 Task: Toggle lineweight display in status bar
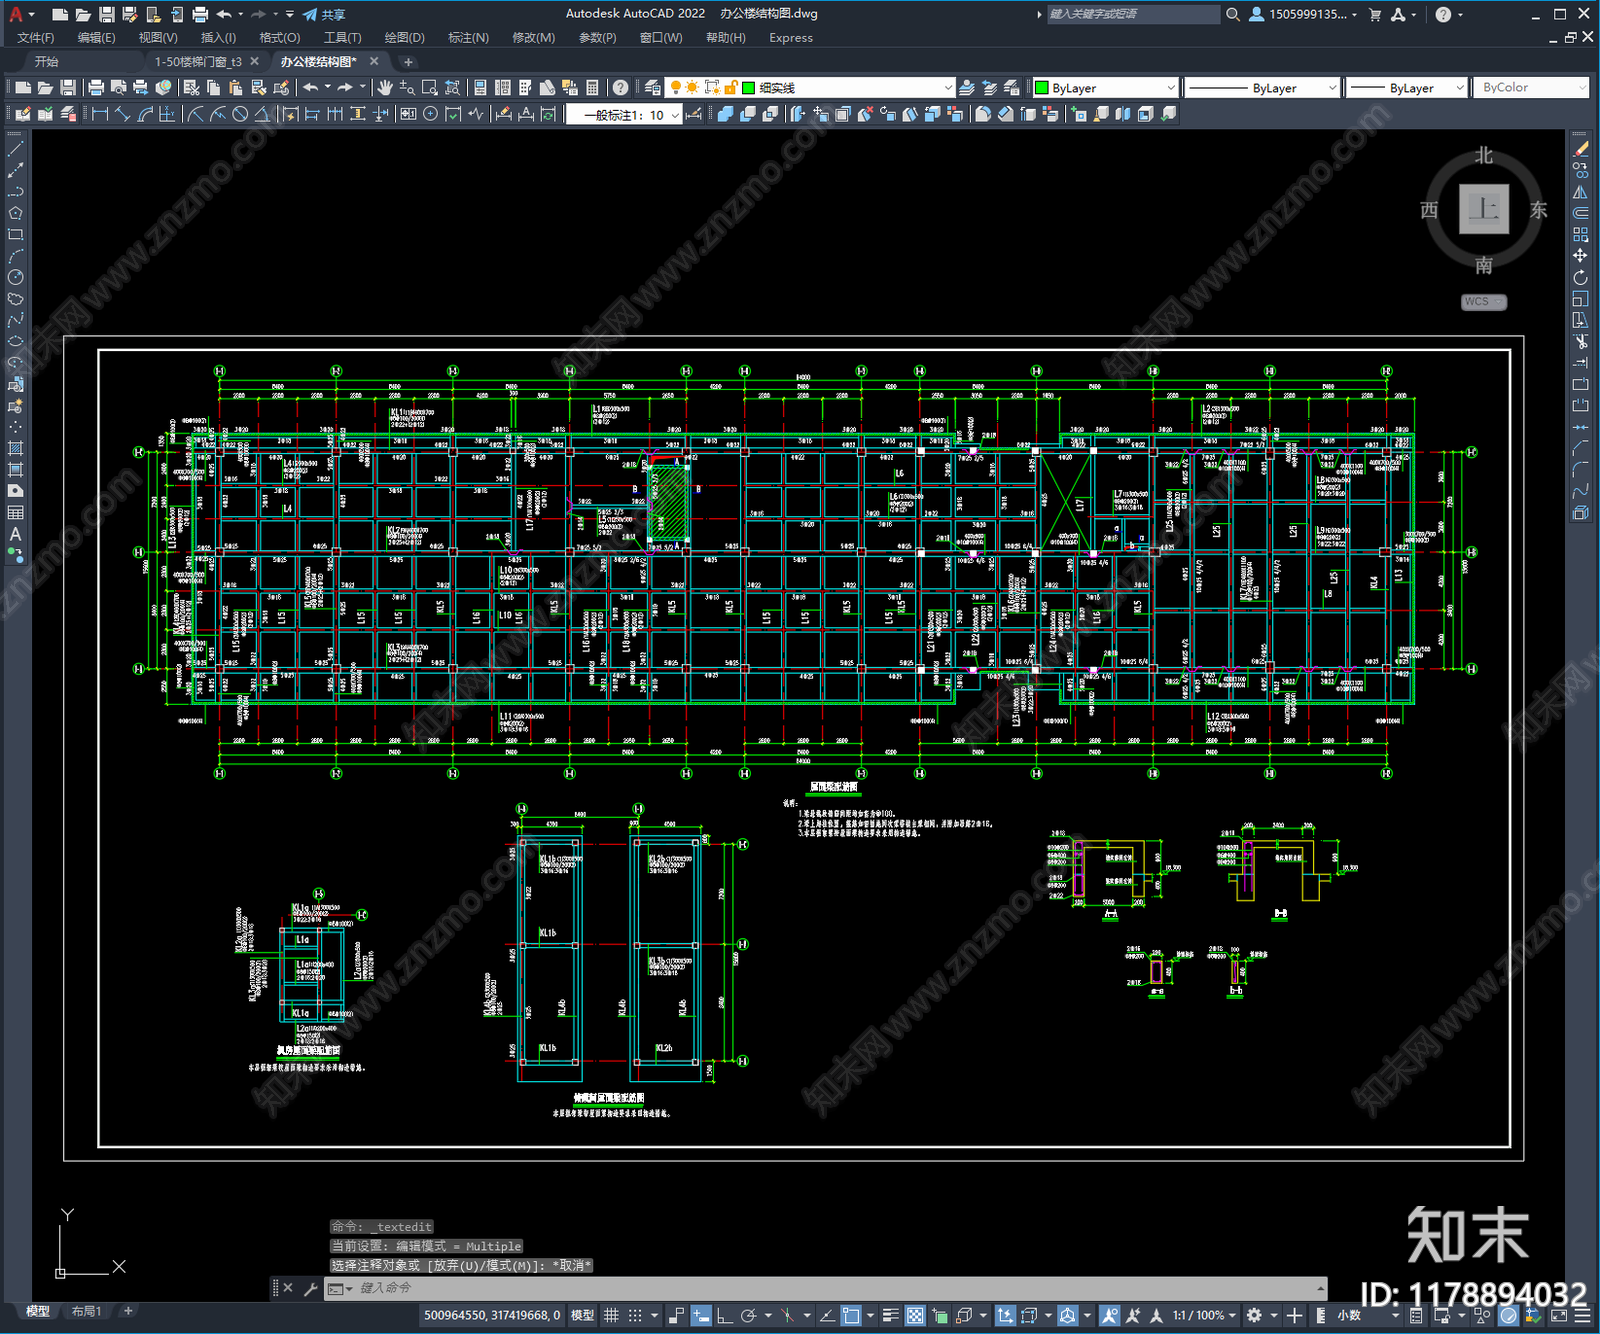(x=890, y=1315)
